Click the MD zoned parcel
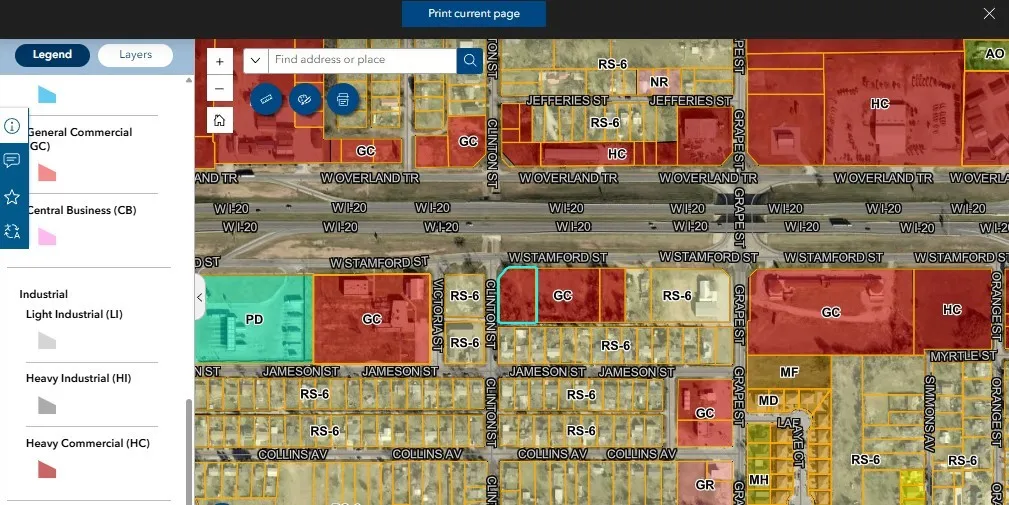This screenshot has width=1009, height=505. click(768, 401)
